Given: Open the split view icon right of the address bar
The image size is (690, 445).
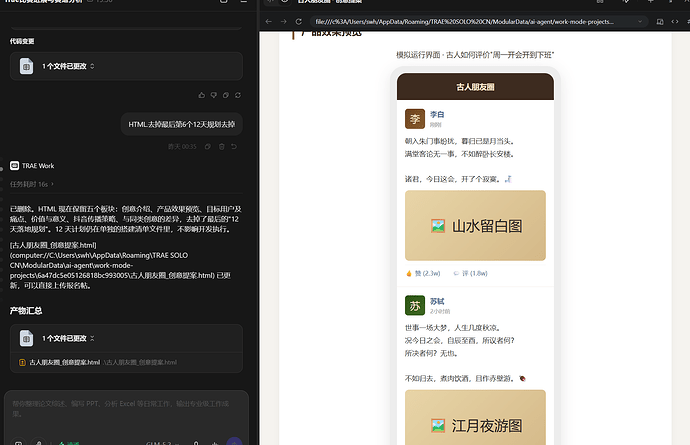Looking at the screenshot, I should click(660, 22).
